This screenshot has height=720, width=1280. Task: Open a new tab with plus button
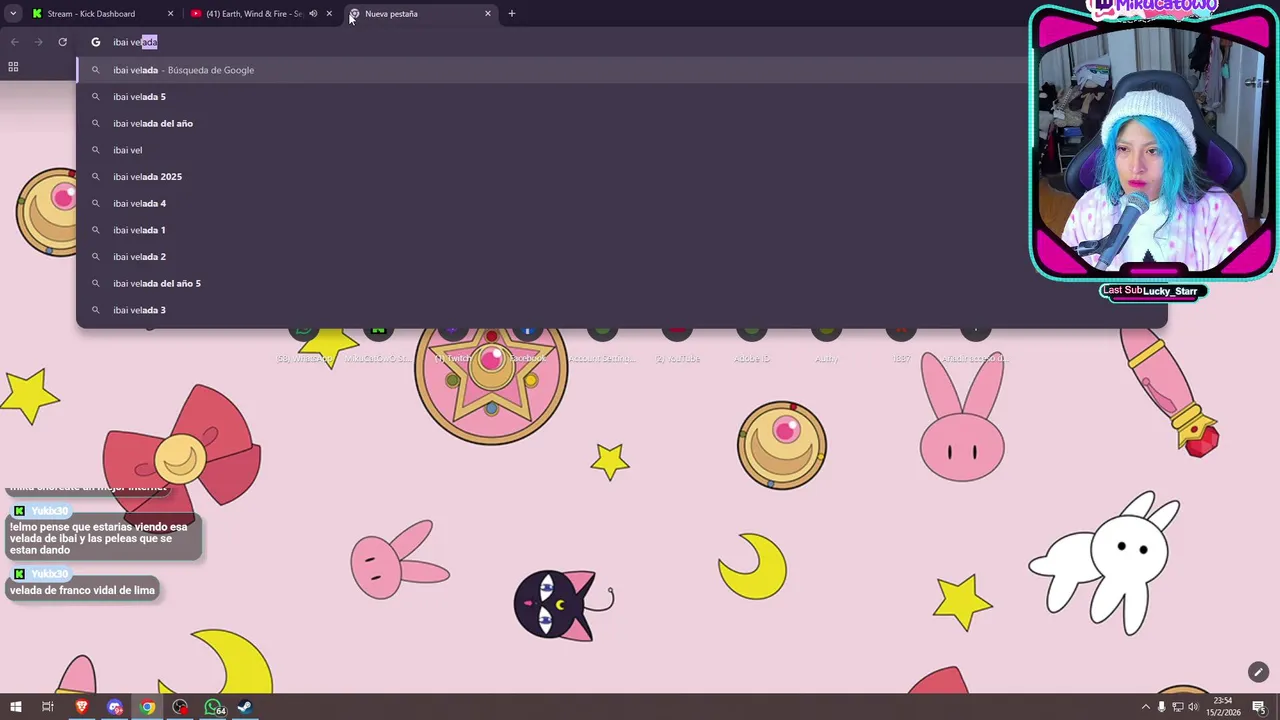512,14
